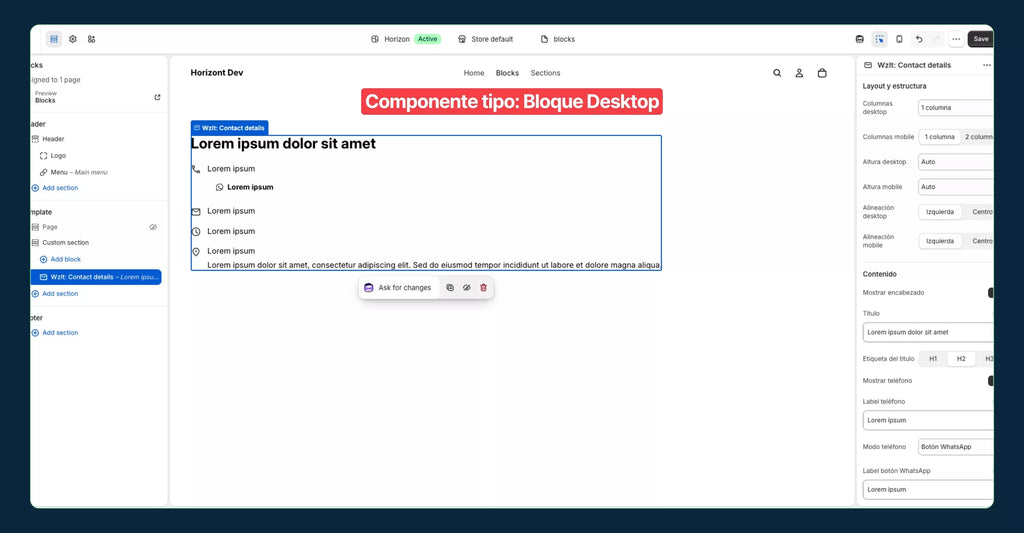Set Columnas mobile to 2 columnas
This screenshot has width=1024, height=533.
click(x=978, y=137)
